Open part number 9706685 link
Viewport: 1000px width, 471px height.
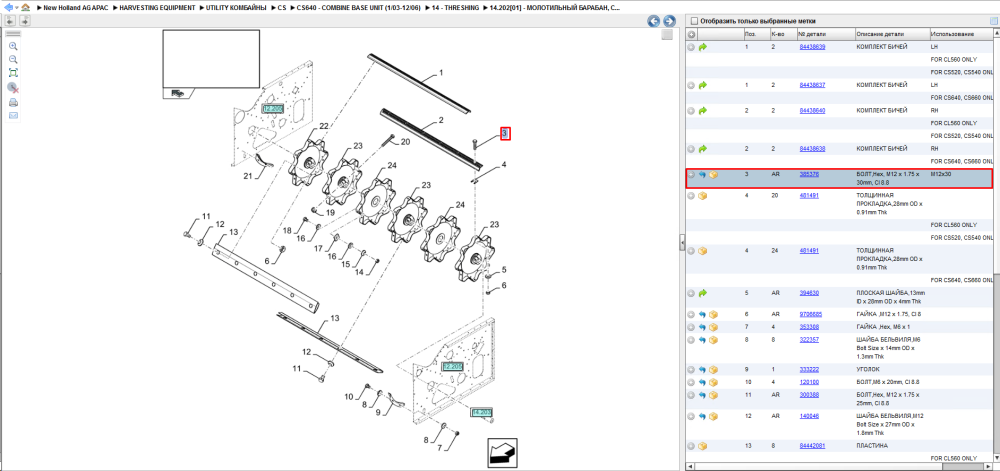tap(811, 314)
